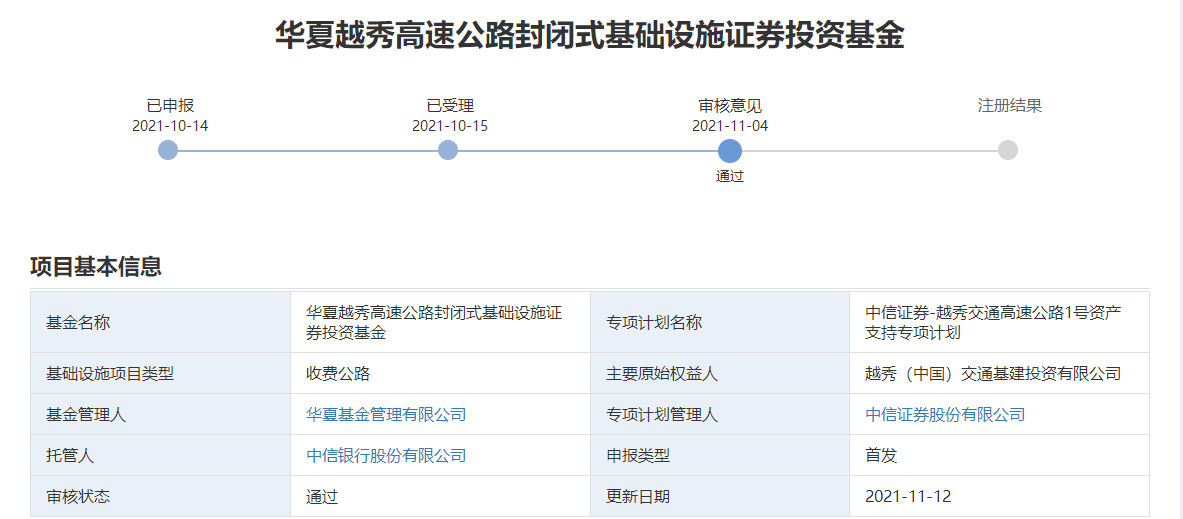
Task: Click the 注册结果 step label
Action: [x=1009, y=106]
